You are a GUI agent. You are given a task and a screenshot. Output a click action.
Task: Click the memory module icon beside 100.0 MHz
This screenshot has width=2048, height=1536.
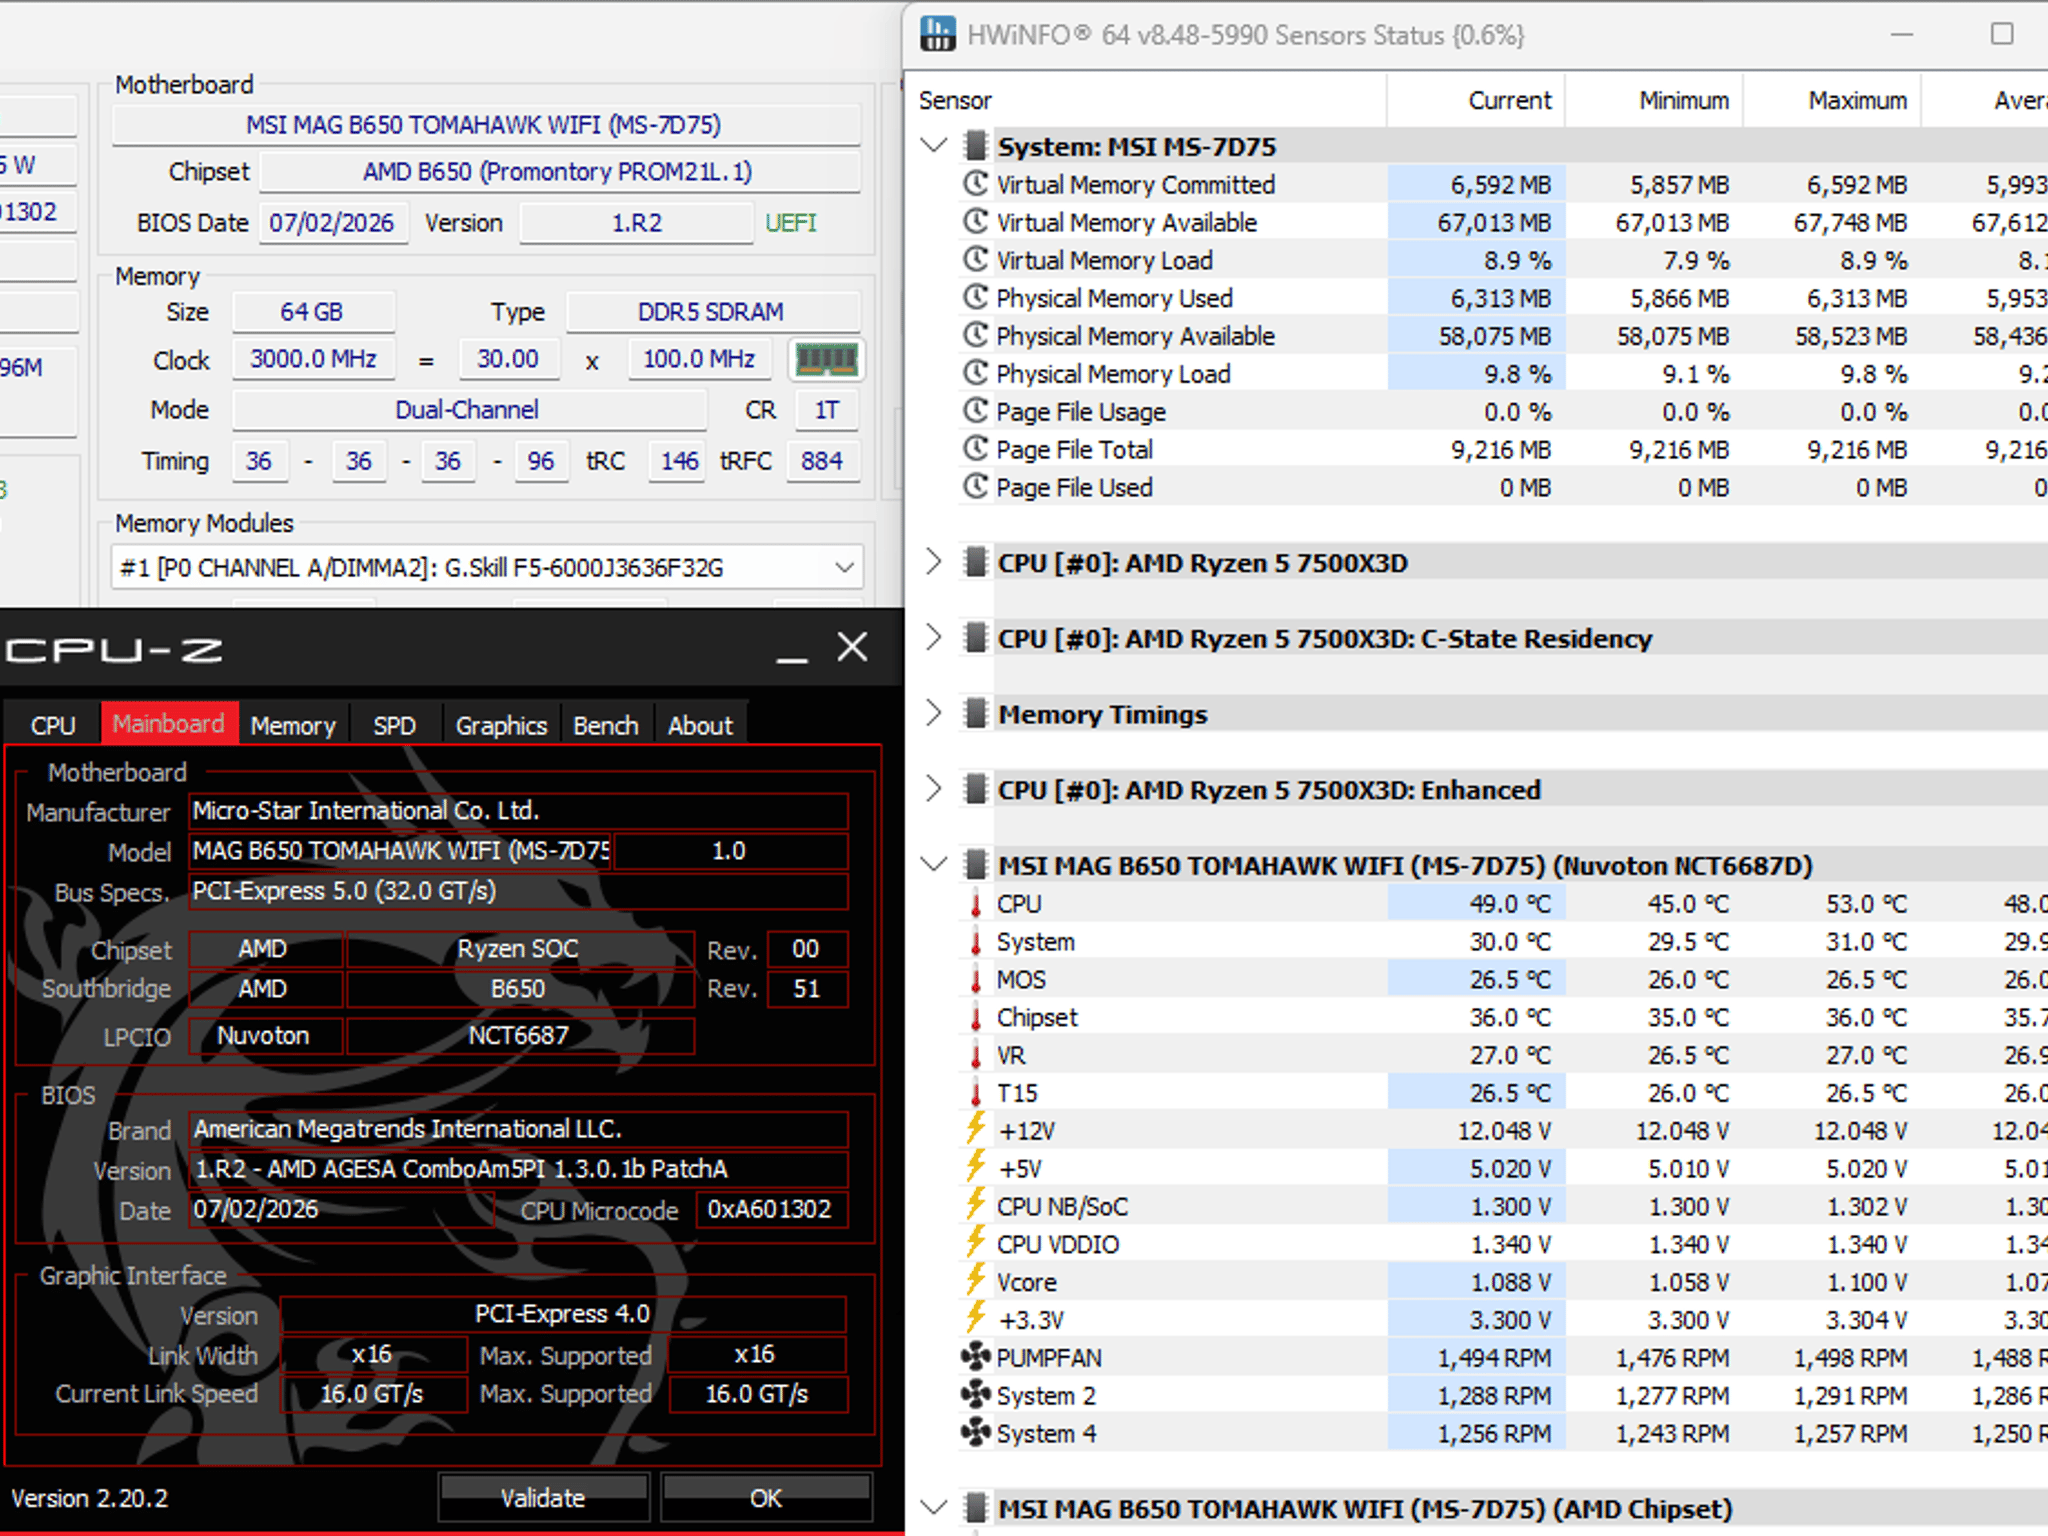point(826,359)
